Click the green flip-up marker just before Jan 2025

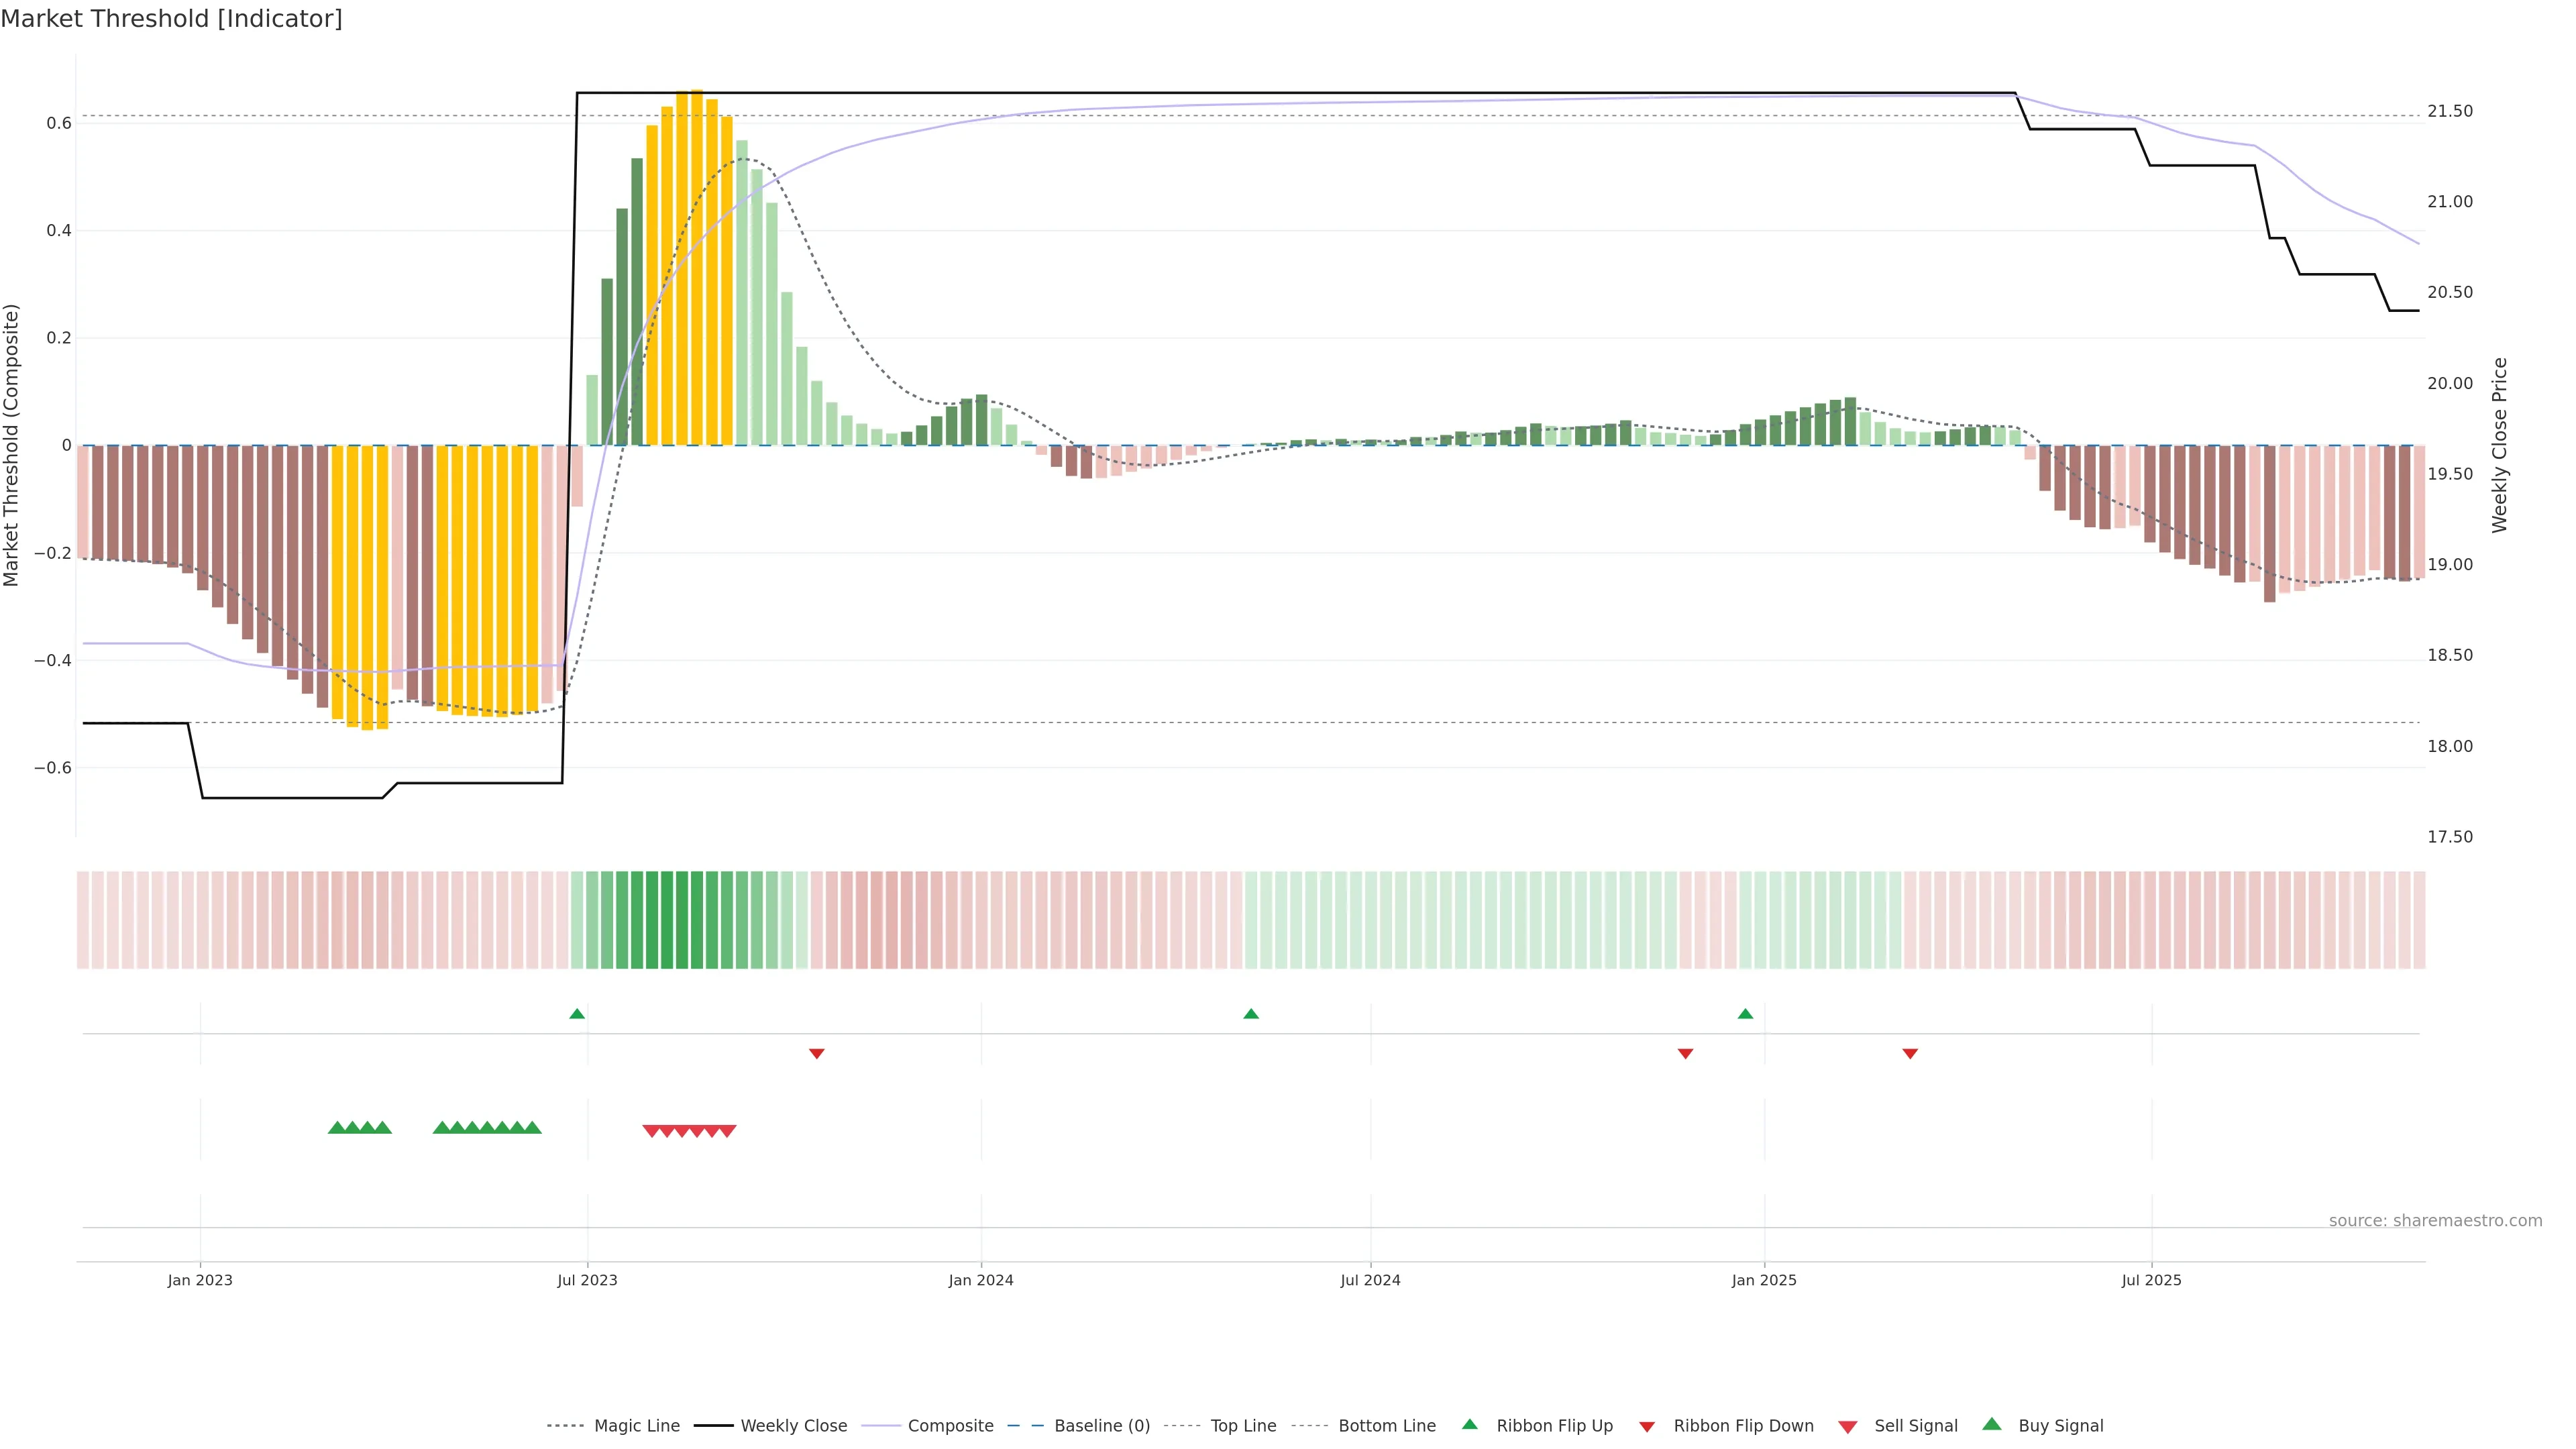tap(1745, 1014)
